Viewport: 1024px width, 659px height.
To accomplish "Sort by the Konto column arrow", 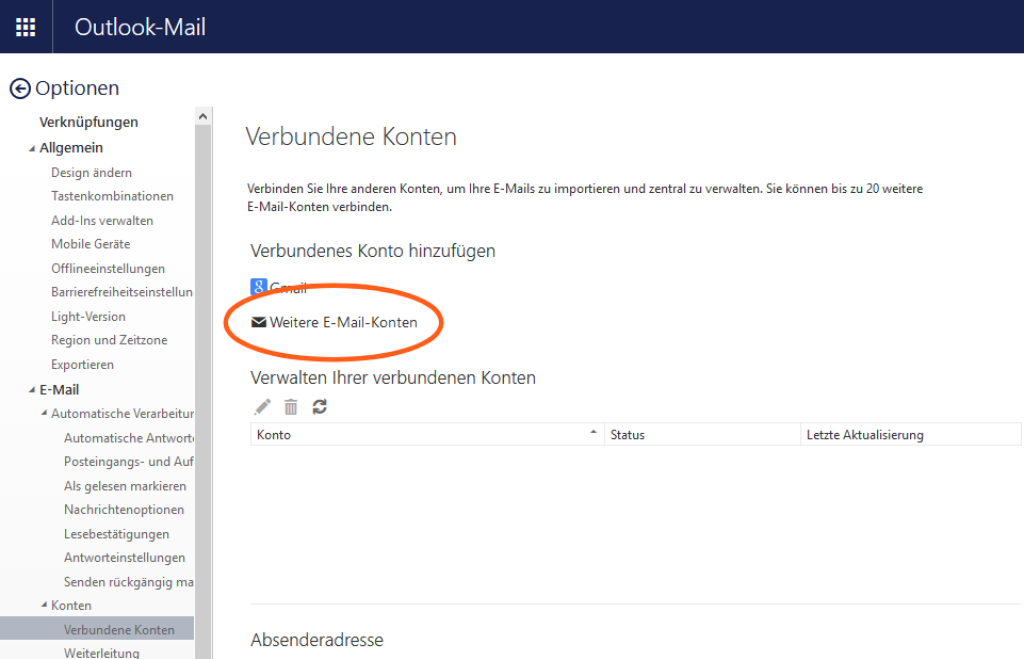I will tap(593, 432).
